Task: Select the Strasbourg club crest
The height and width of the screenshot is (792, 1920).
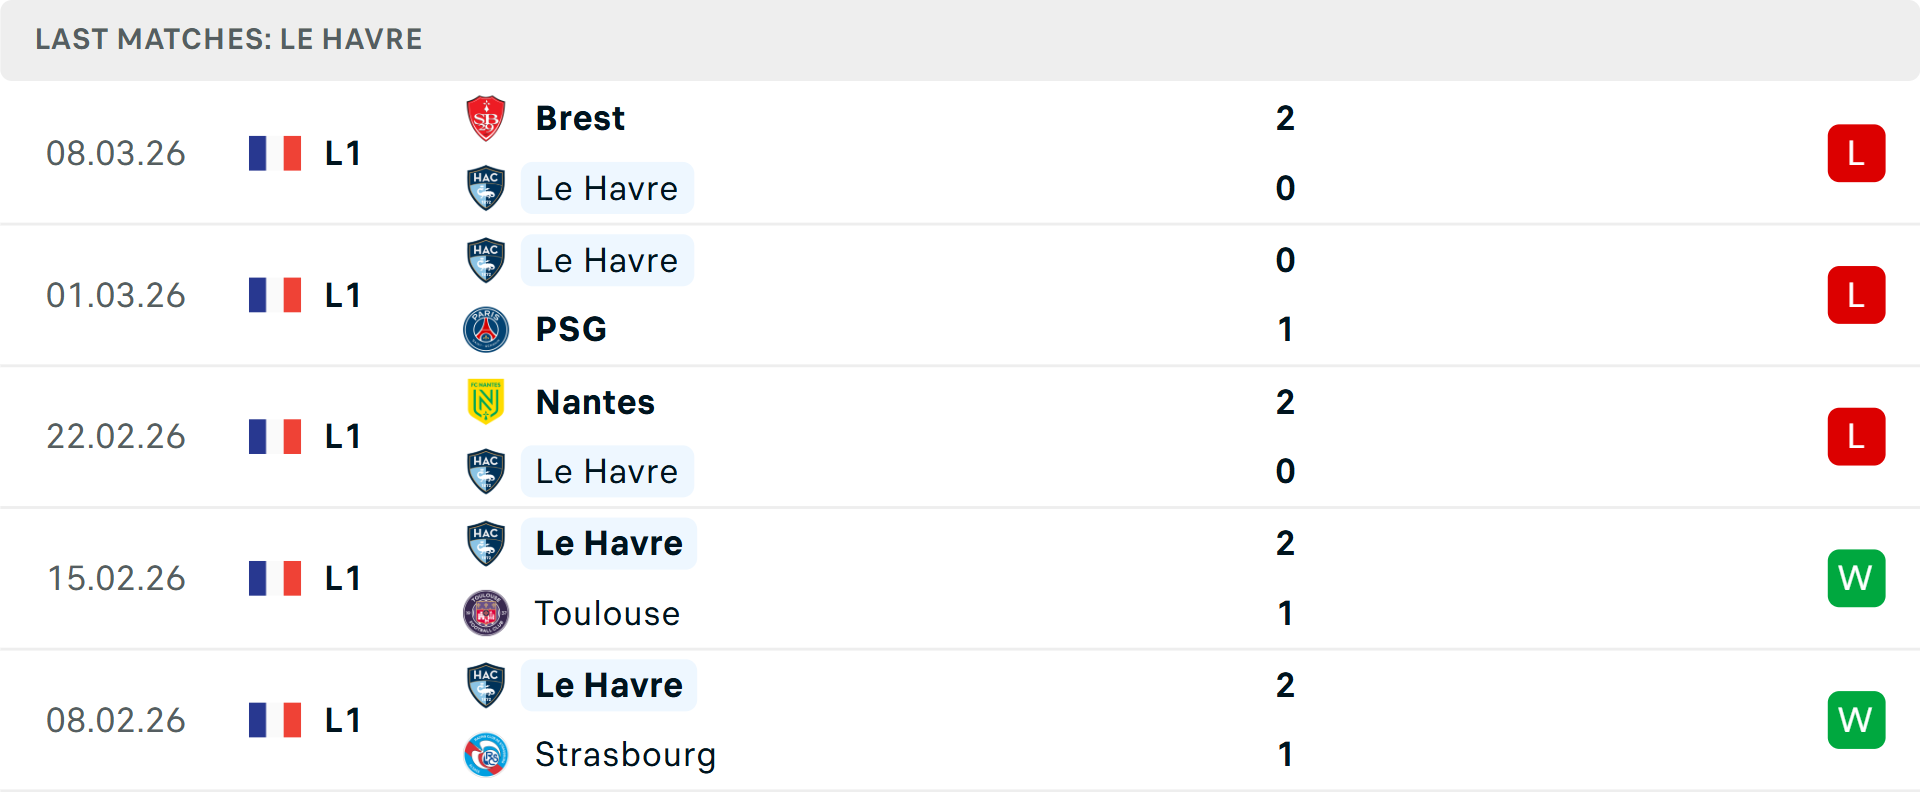Action: [x=486, y=755]
